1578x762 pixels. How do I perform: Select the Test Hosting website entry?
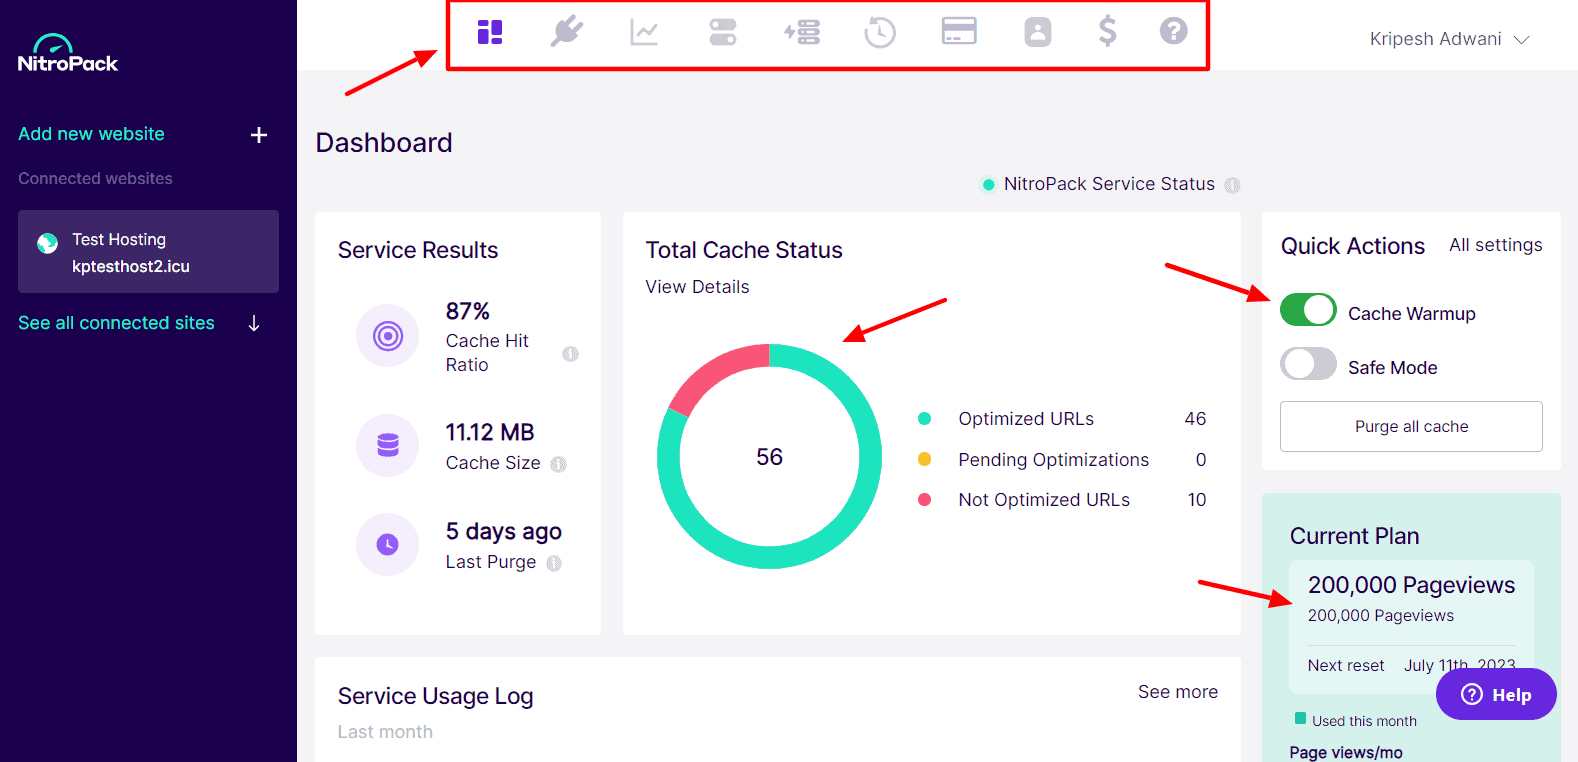pyautogui.click(x=148, y=252)
